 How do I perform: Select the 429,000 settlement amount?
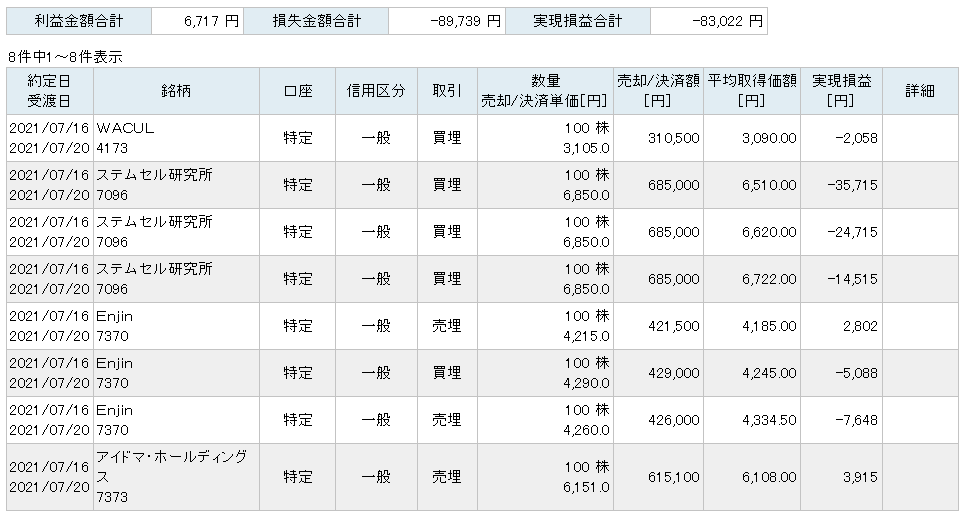(x=674, y=373)
